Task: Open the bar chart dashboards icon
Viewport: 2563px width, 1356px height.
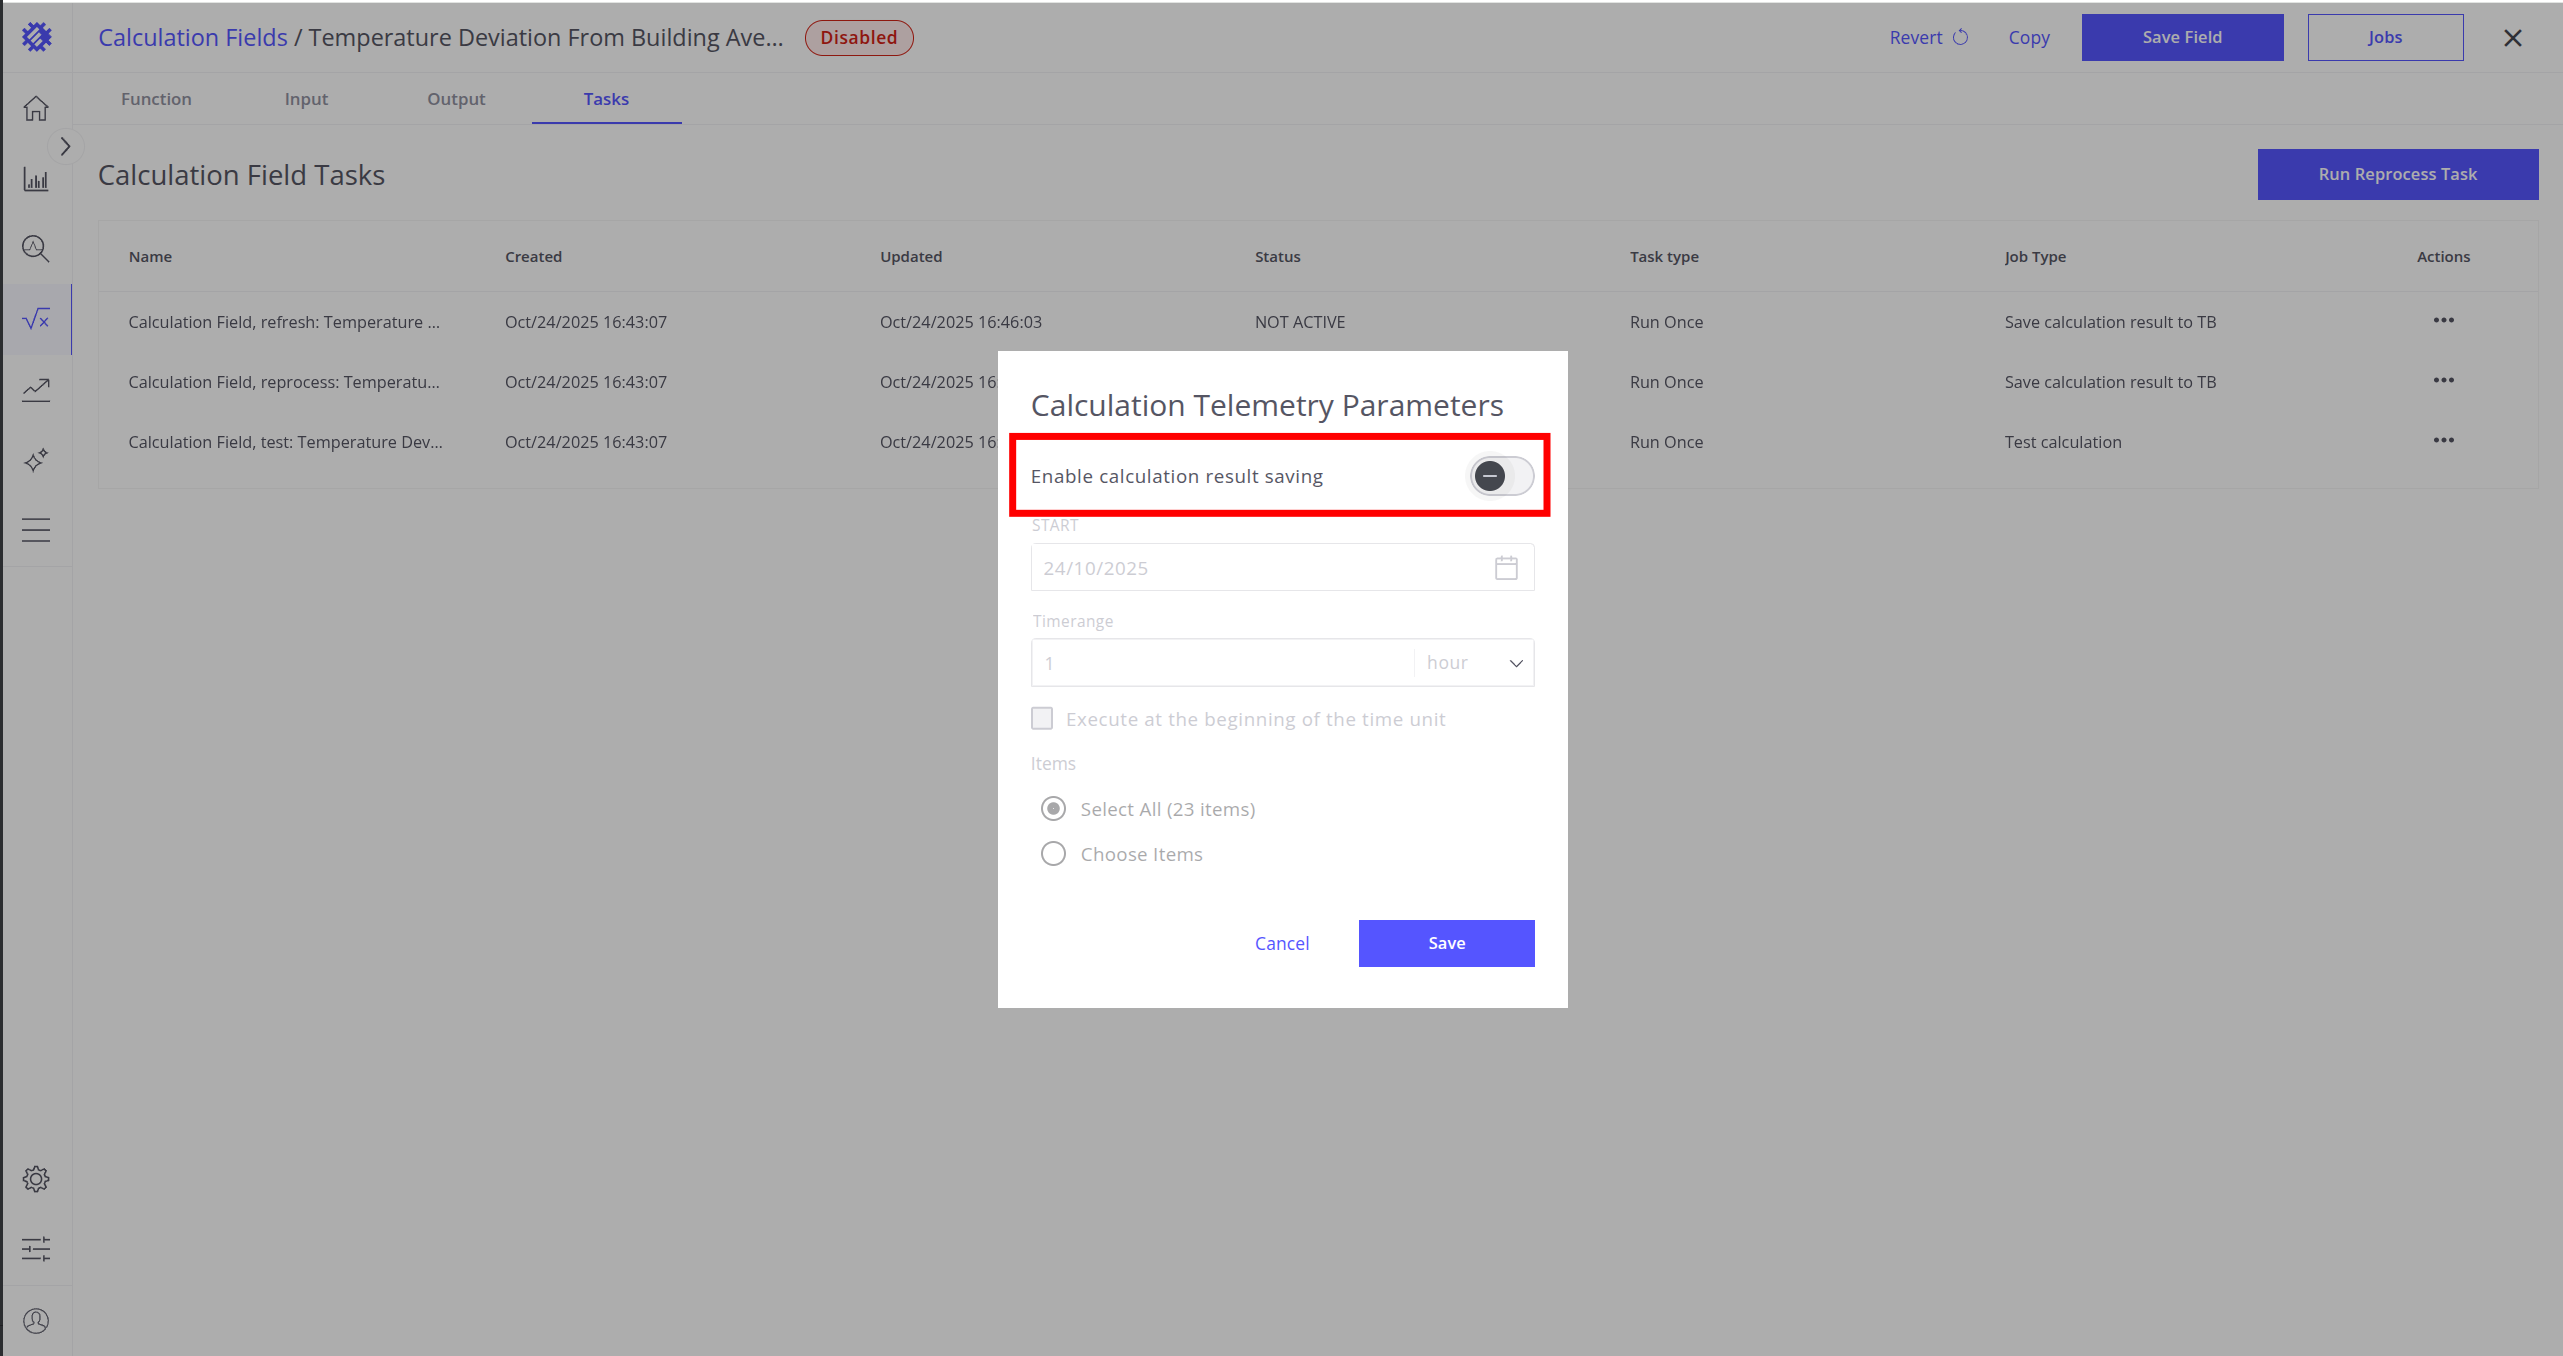Action: tap(36, 180)
